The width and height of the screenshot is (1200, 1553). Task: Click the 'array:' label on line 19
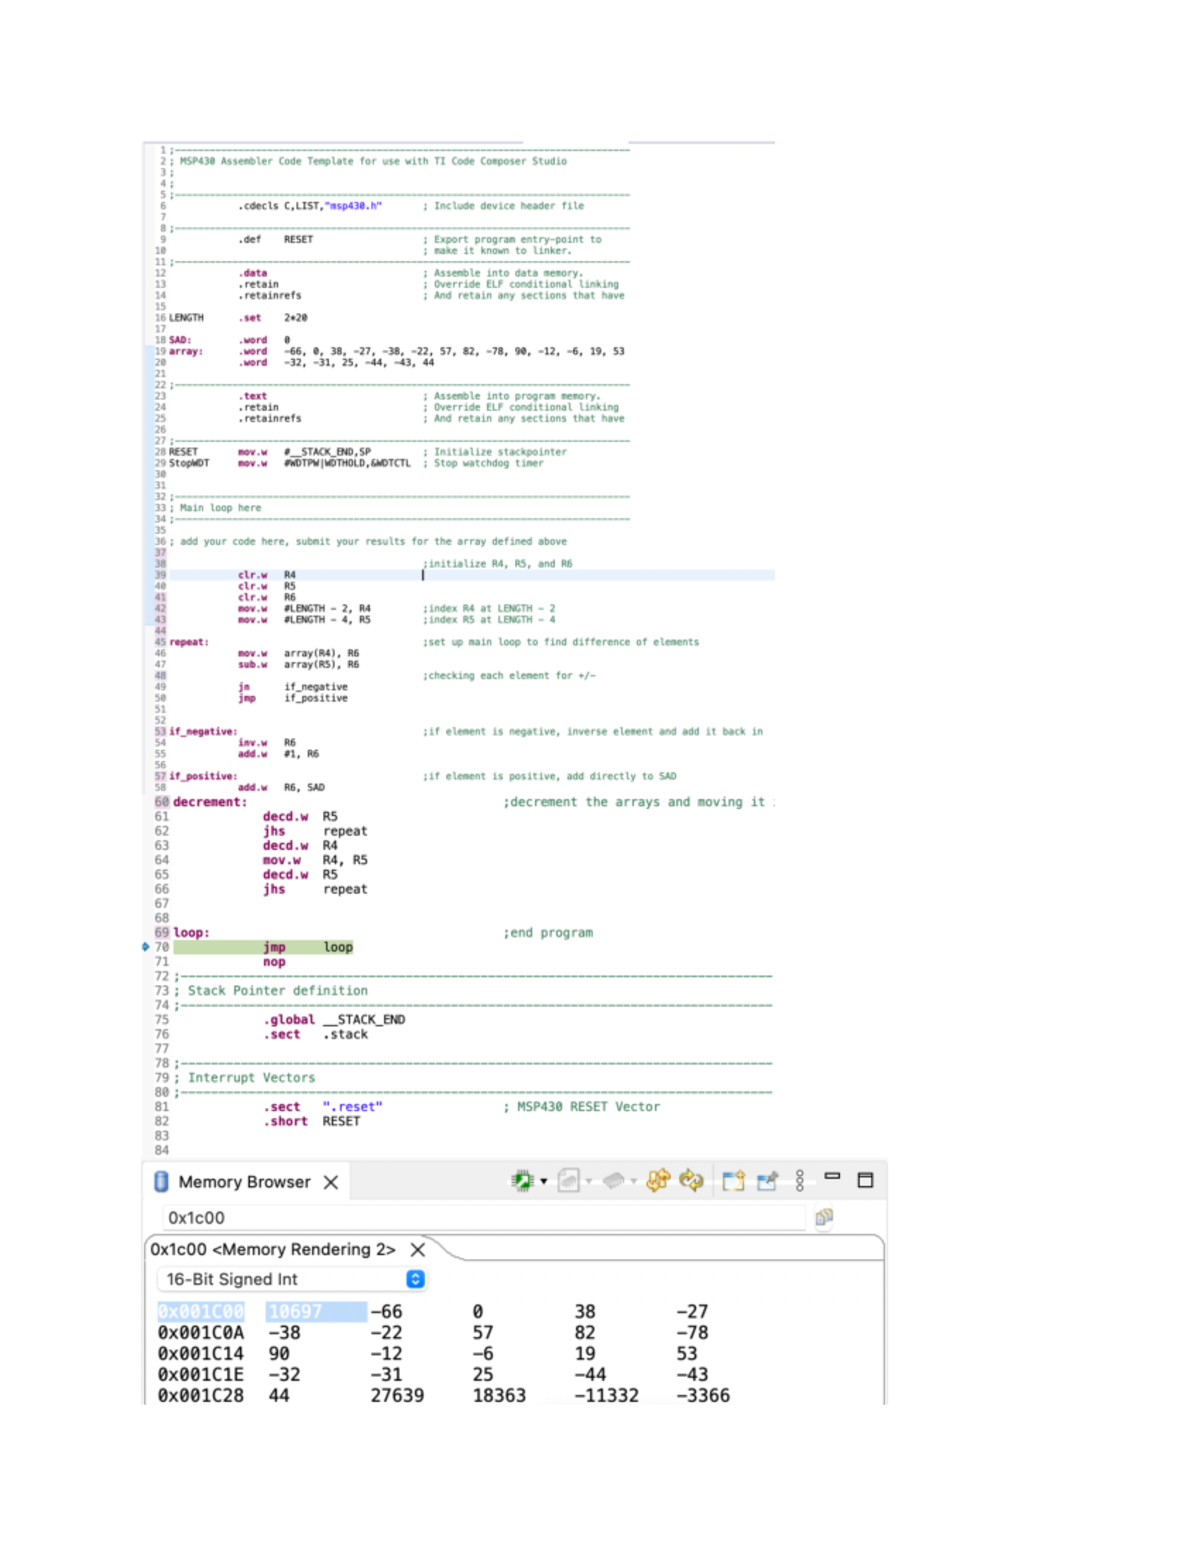(x=186, y=351)
